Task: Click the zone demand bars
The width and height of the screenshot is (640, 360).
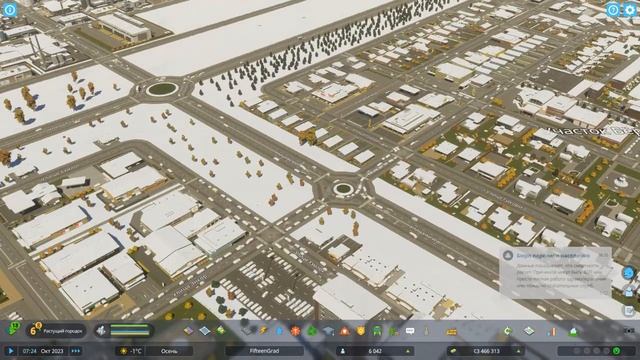Action: click(130, 330)
